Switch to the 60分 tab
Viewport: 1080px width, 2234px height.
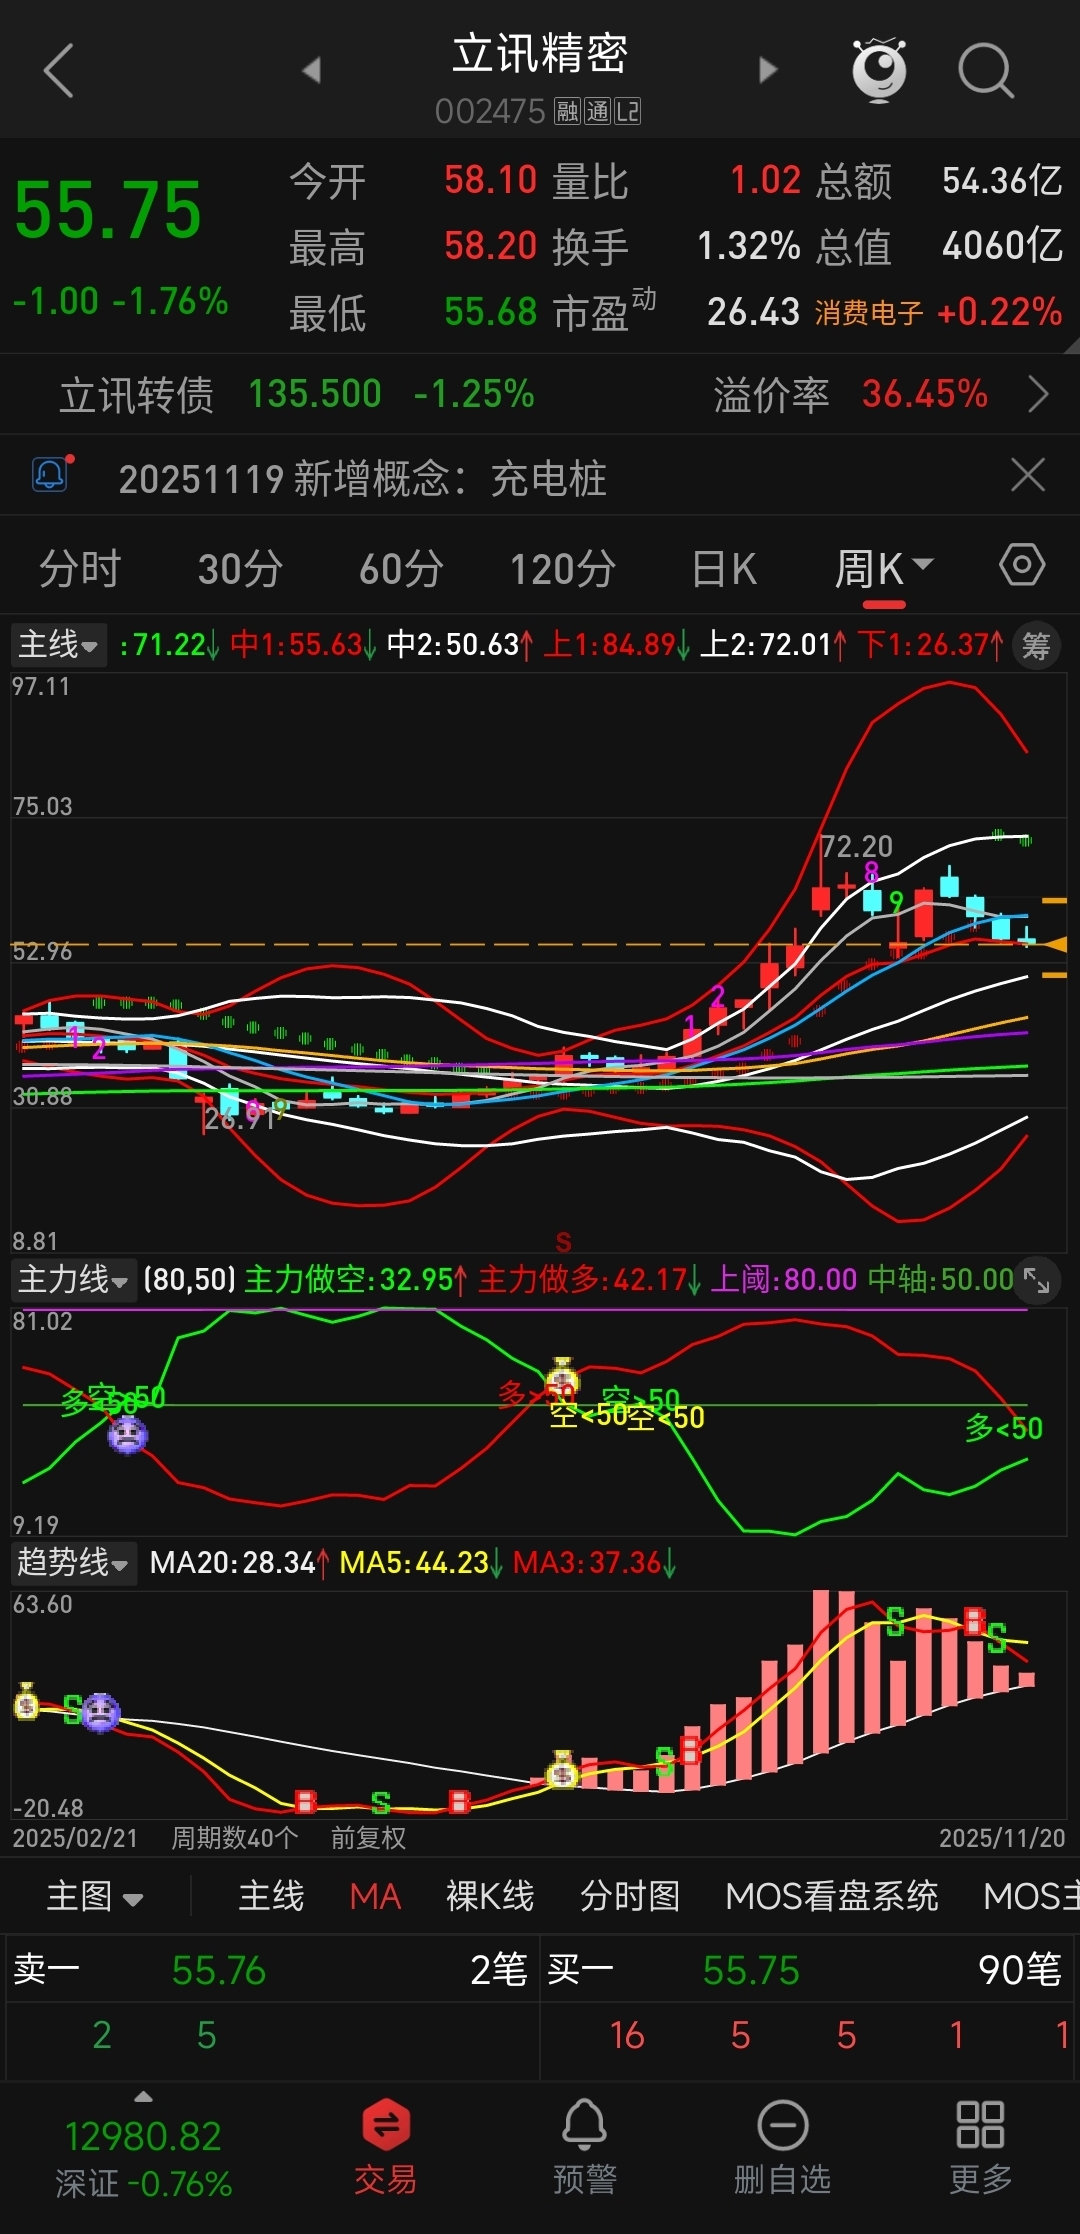click(402, 569)
